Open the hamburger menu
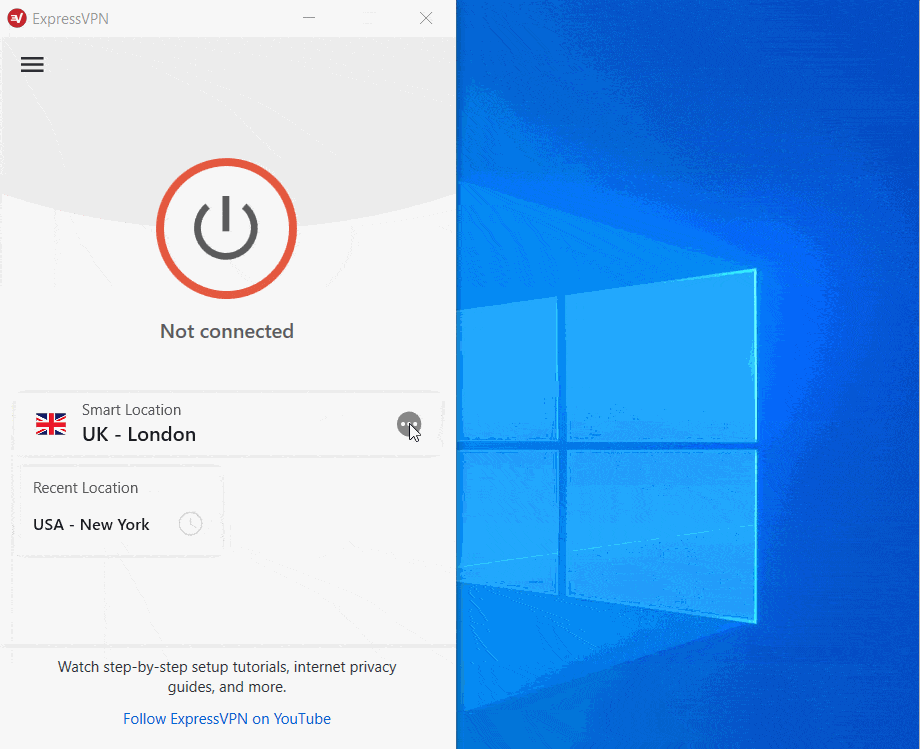920x749 pixels. [x=32, y=65]
